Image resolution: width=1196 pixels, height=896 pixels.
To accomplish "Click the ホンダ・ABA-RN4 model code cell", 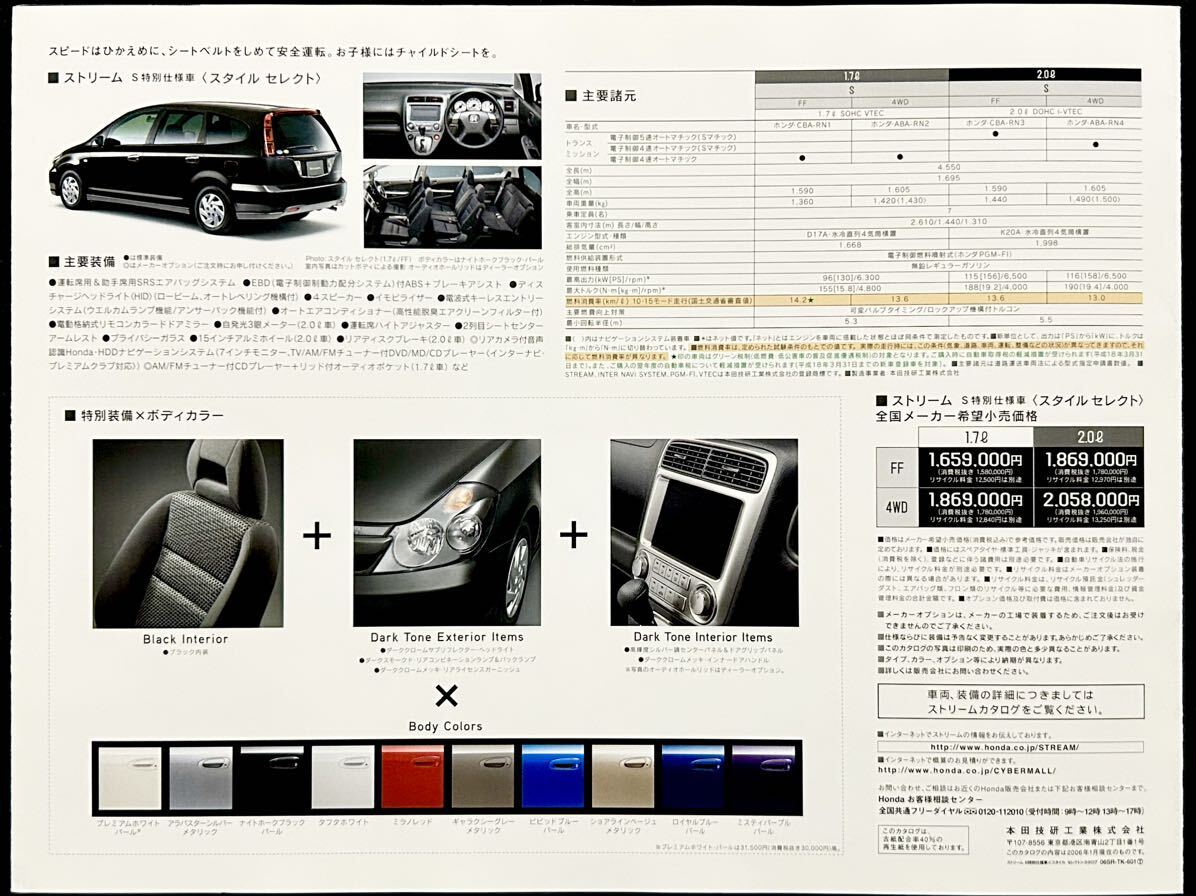I will coord(1095,123).
